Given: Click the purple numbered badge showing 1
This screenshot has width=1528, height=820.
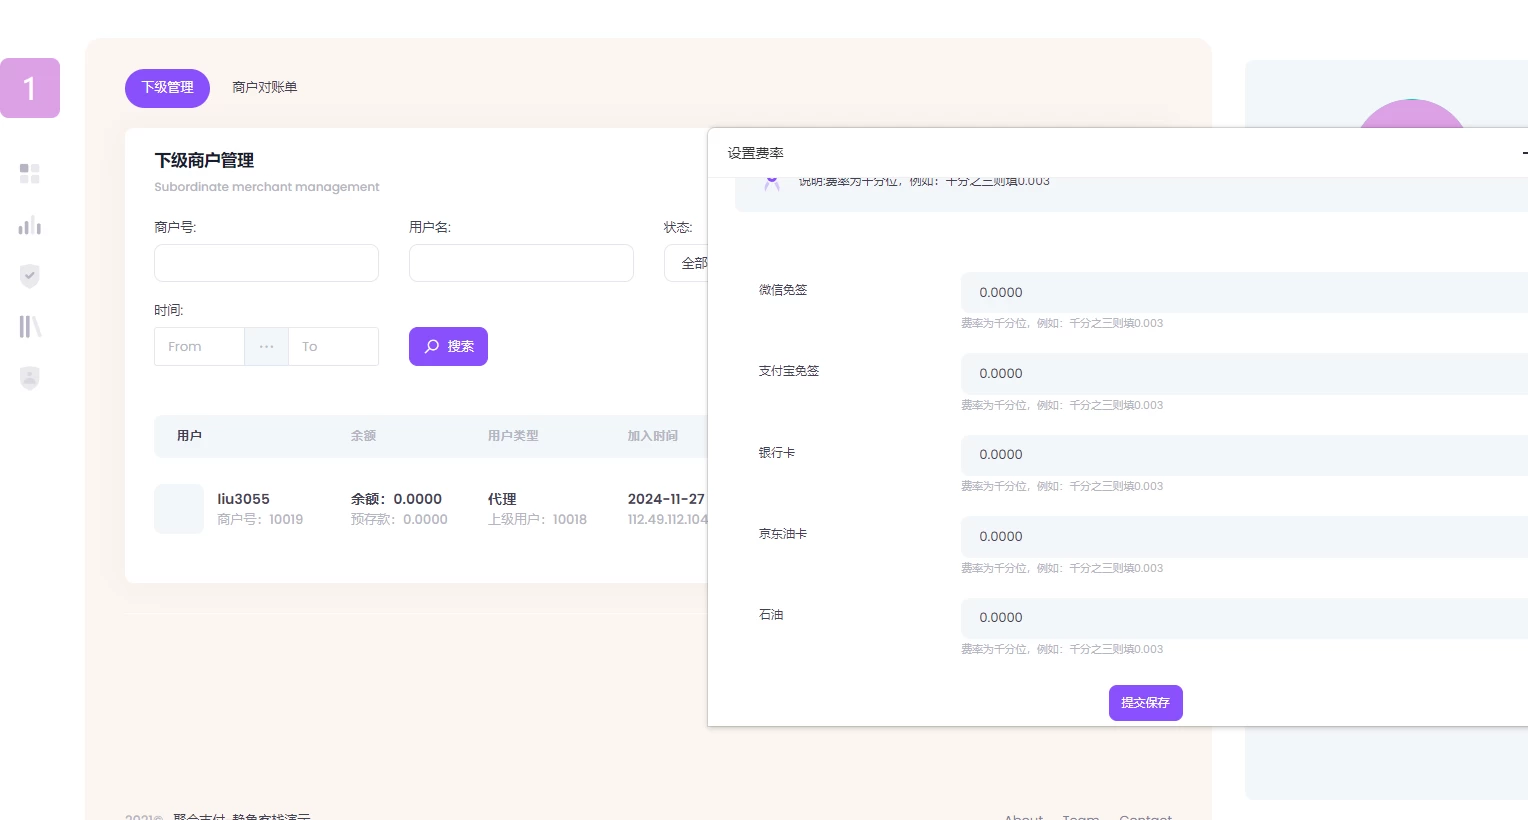Looking at the screenshot, I should tap(29, 88).
